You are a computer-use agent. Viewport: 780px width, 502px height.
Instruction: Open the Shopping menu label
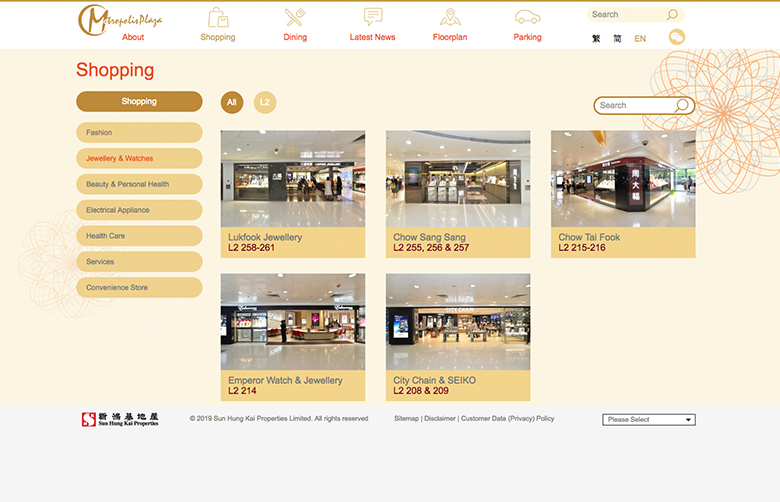pos(218,37)
